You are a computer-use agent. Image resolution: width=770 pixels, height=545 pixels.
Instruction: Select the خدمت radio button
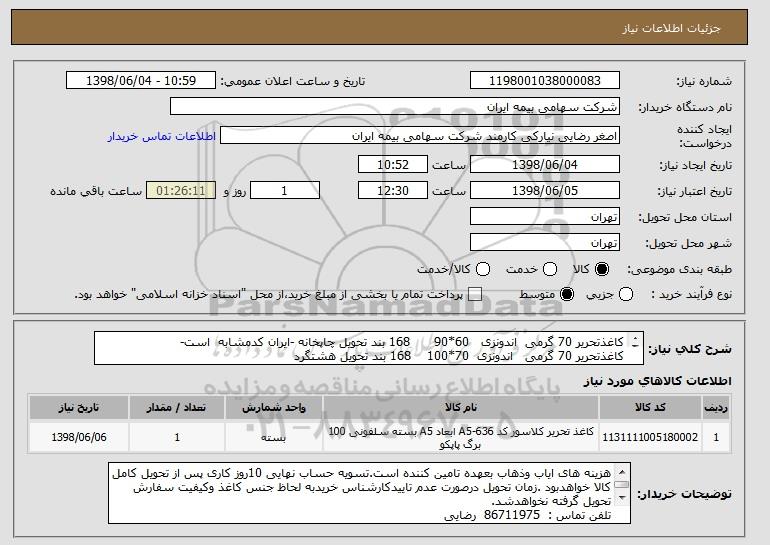(x=550, y=269)
